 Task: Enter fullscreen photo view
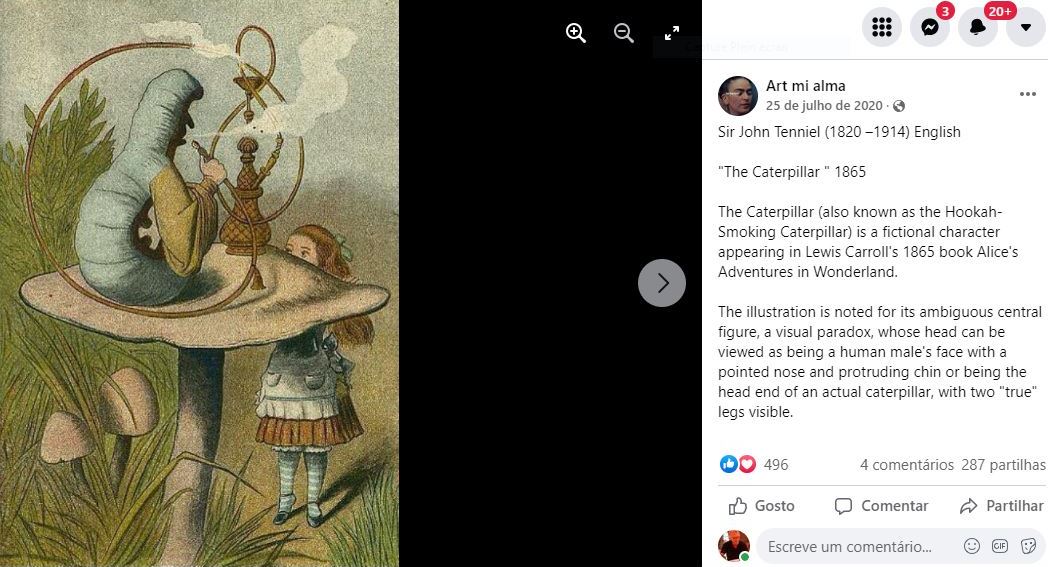pyautogui.click(x=672, y=33)
